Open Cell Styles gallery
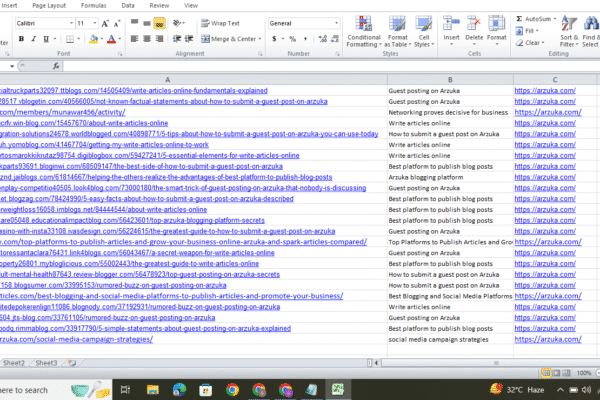Screen dimensions: 600x400 click(x=424, y=32)
